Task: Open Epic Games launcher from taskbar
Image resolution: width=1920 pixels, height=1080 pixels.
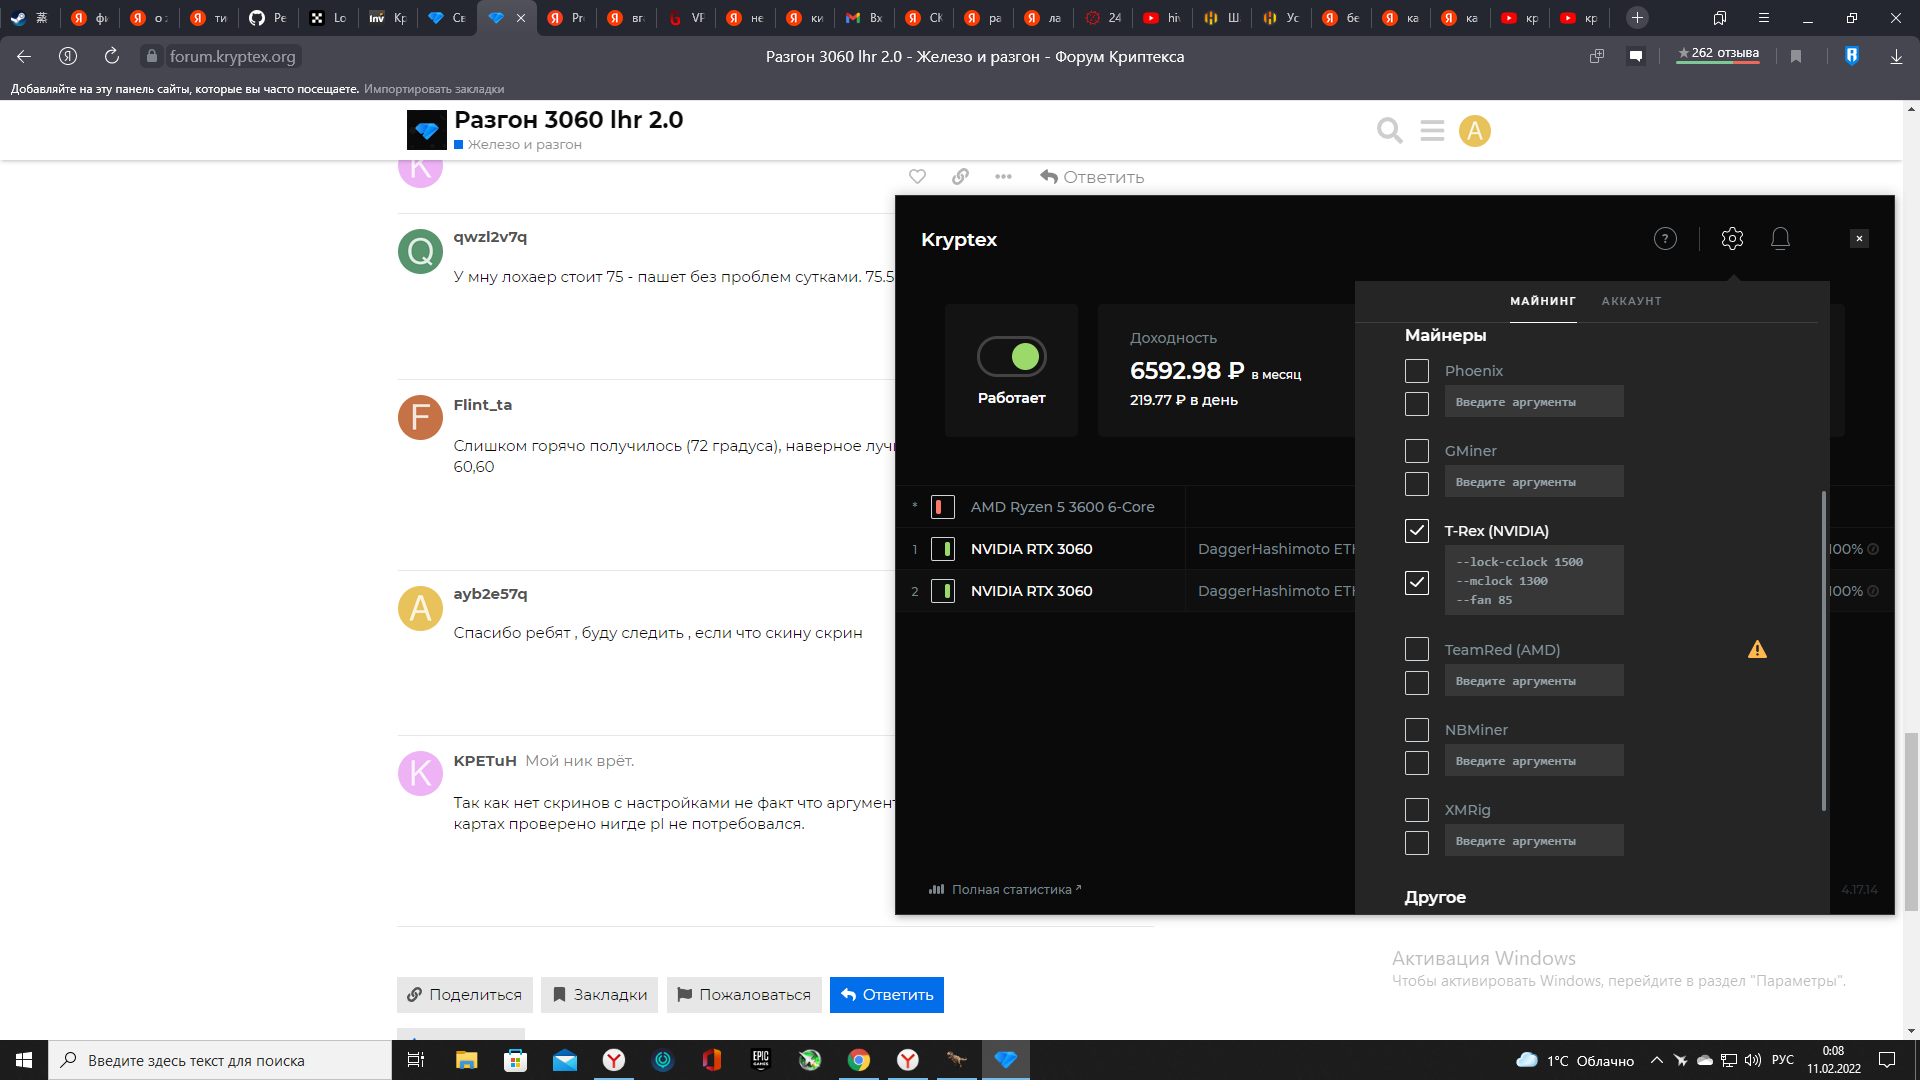Action: click(761, 1060)
